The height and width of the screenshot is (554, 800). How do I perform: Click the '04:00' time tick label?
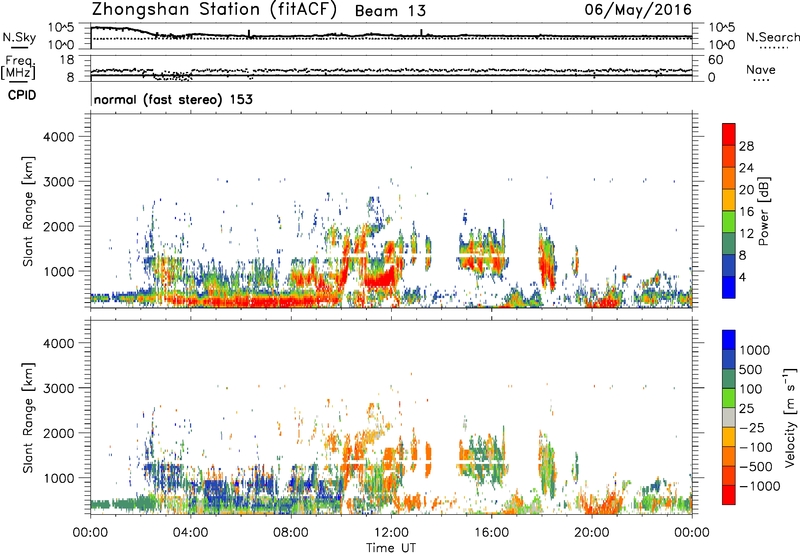[191, 533]
